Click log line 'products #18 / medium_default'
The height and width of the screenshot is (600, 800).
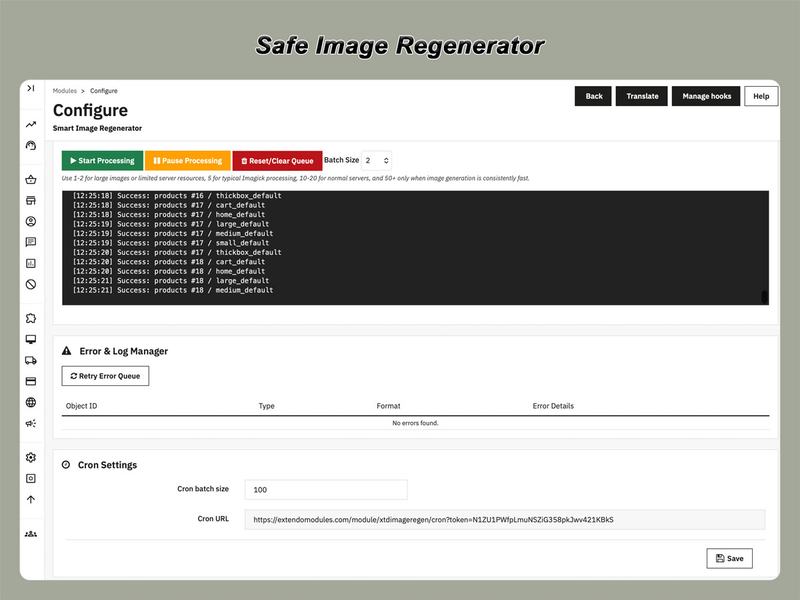click(x=172, y=290)
